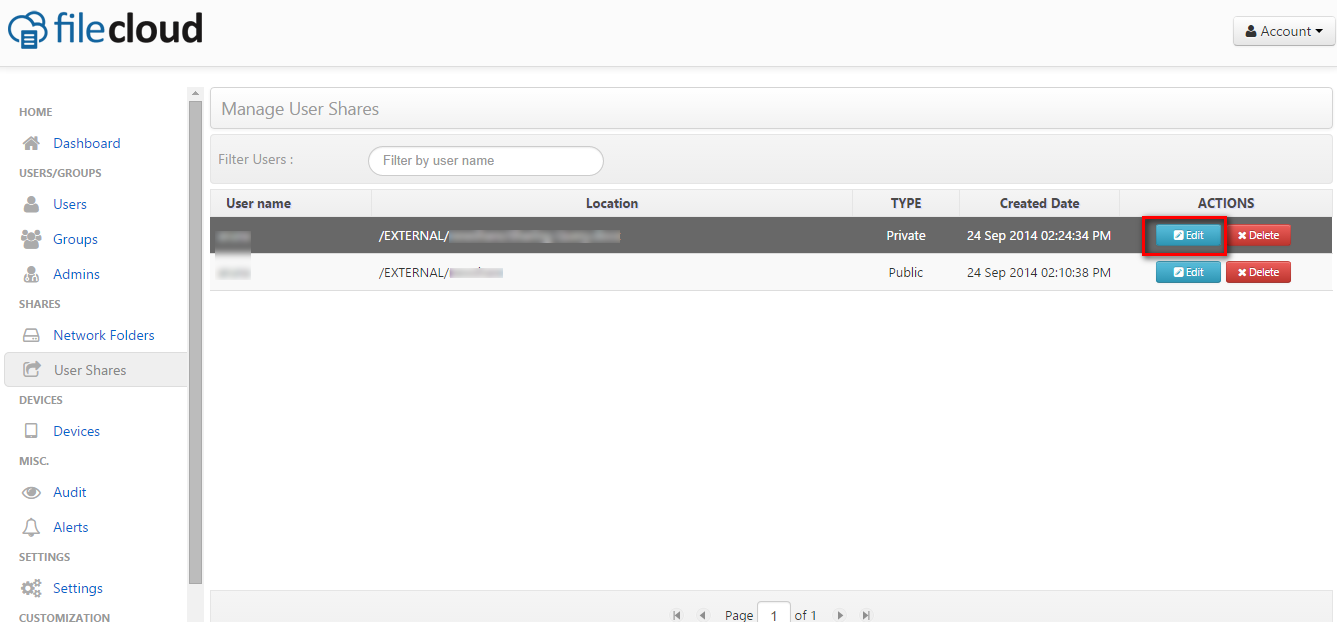Click date 24 Sep 2014 02:24:34 PM

click(x=1039, y=236)
